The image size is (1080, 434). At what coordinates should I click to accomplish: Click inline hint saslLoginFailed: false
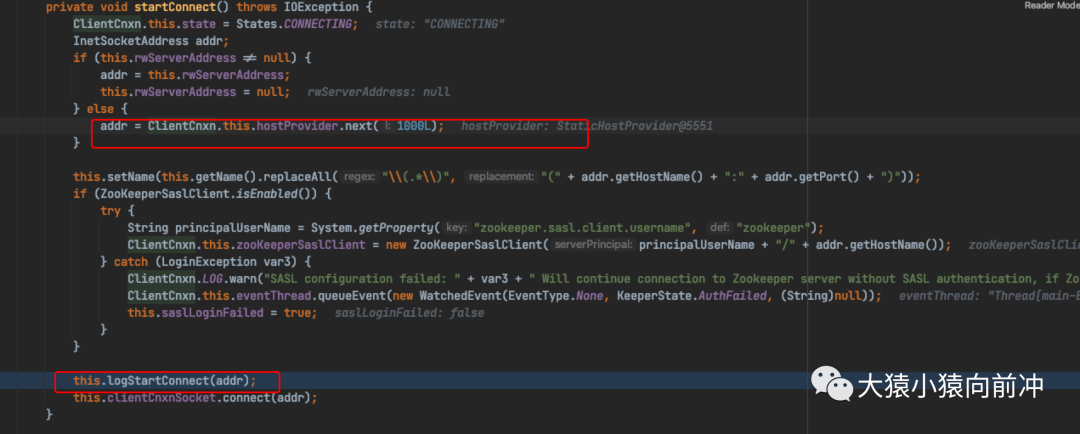[x=409, y=313]
